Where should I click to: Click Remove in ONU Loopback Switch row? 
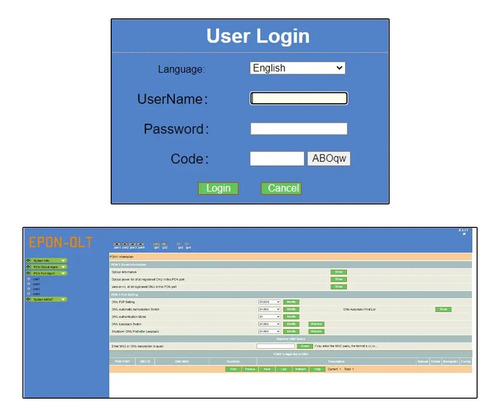[x=316, y=324]
